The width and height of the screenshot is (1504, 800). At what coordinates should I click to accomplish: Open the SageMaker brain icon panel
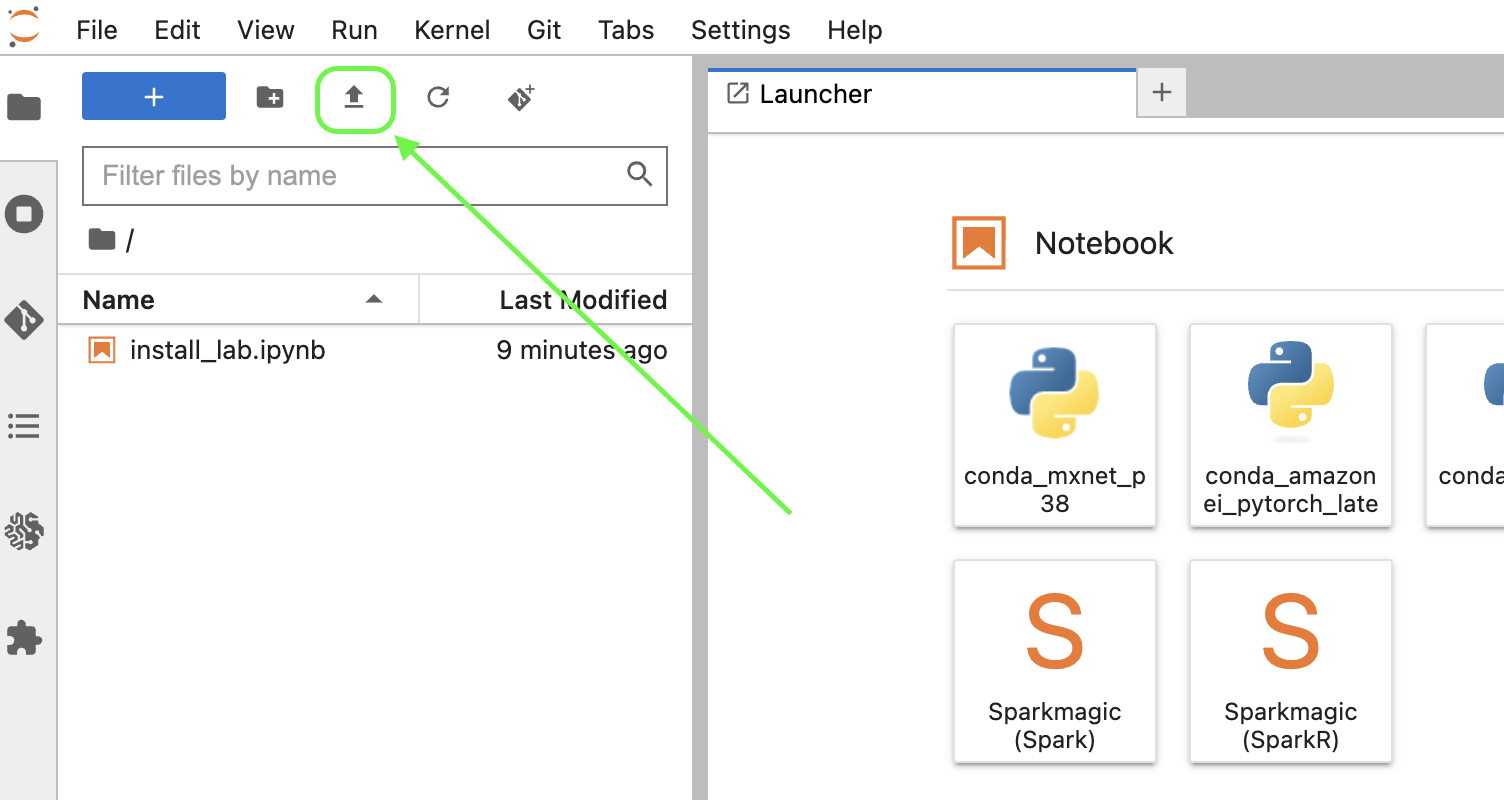click(24, 532)
